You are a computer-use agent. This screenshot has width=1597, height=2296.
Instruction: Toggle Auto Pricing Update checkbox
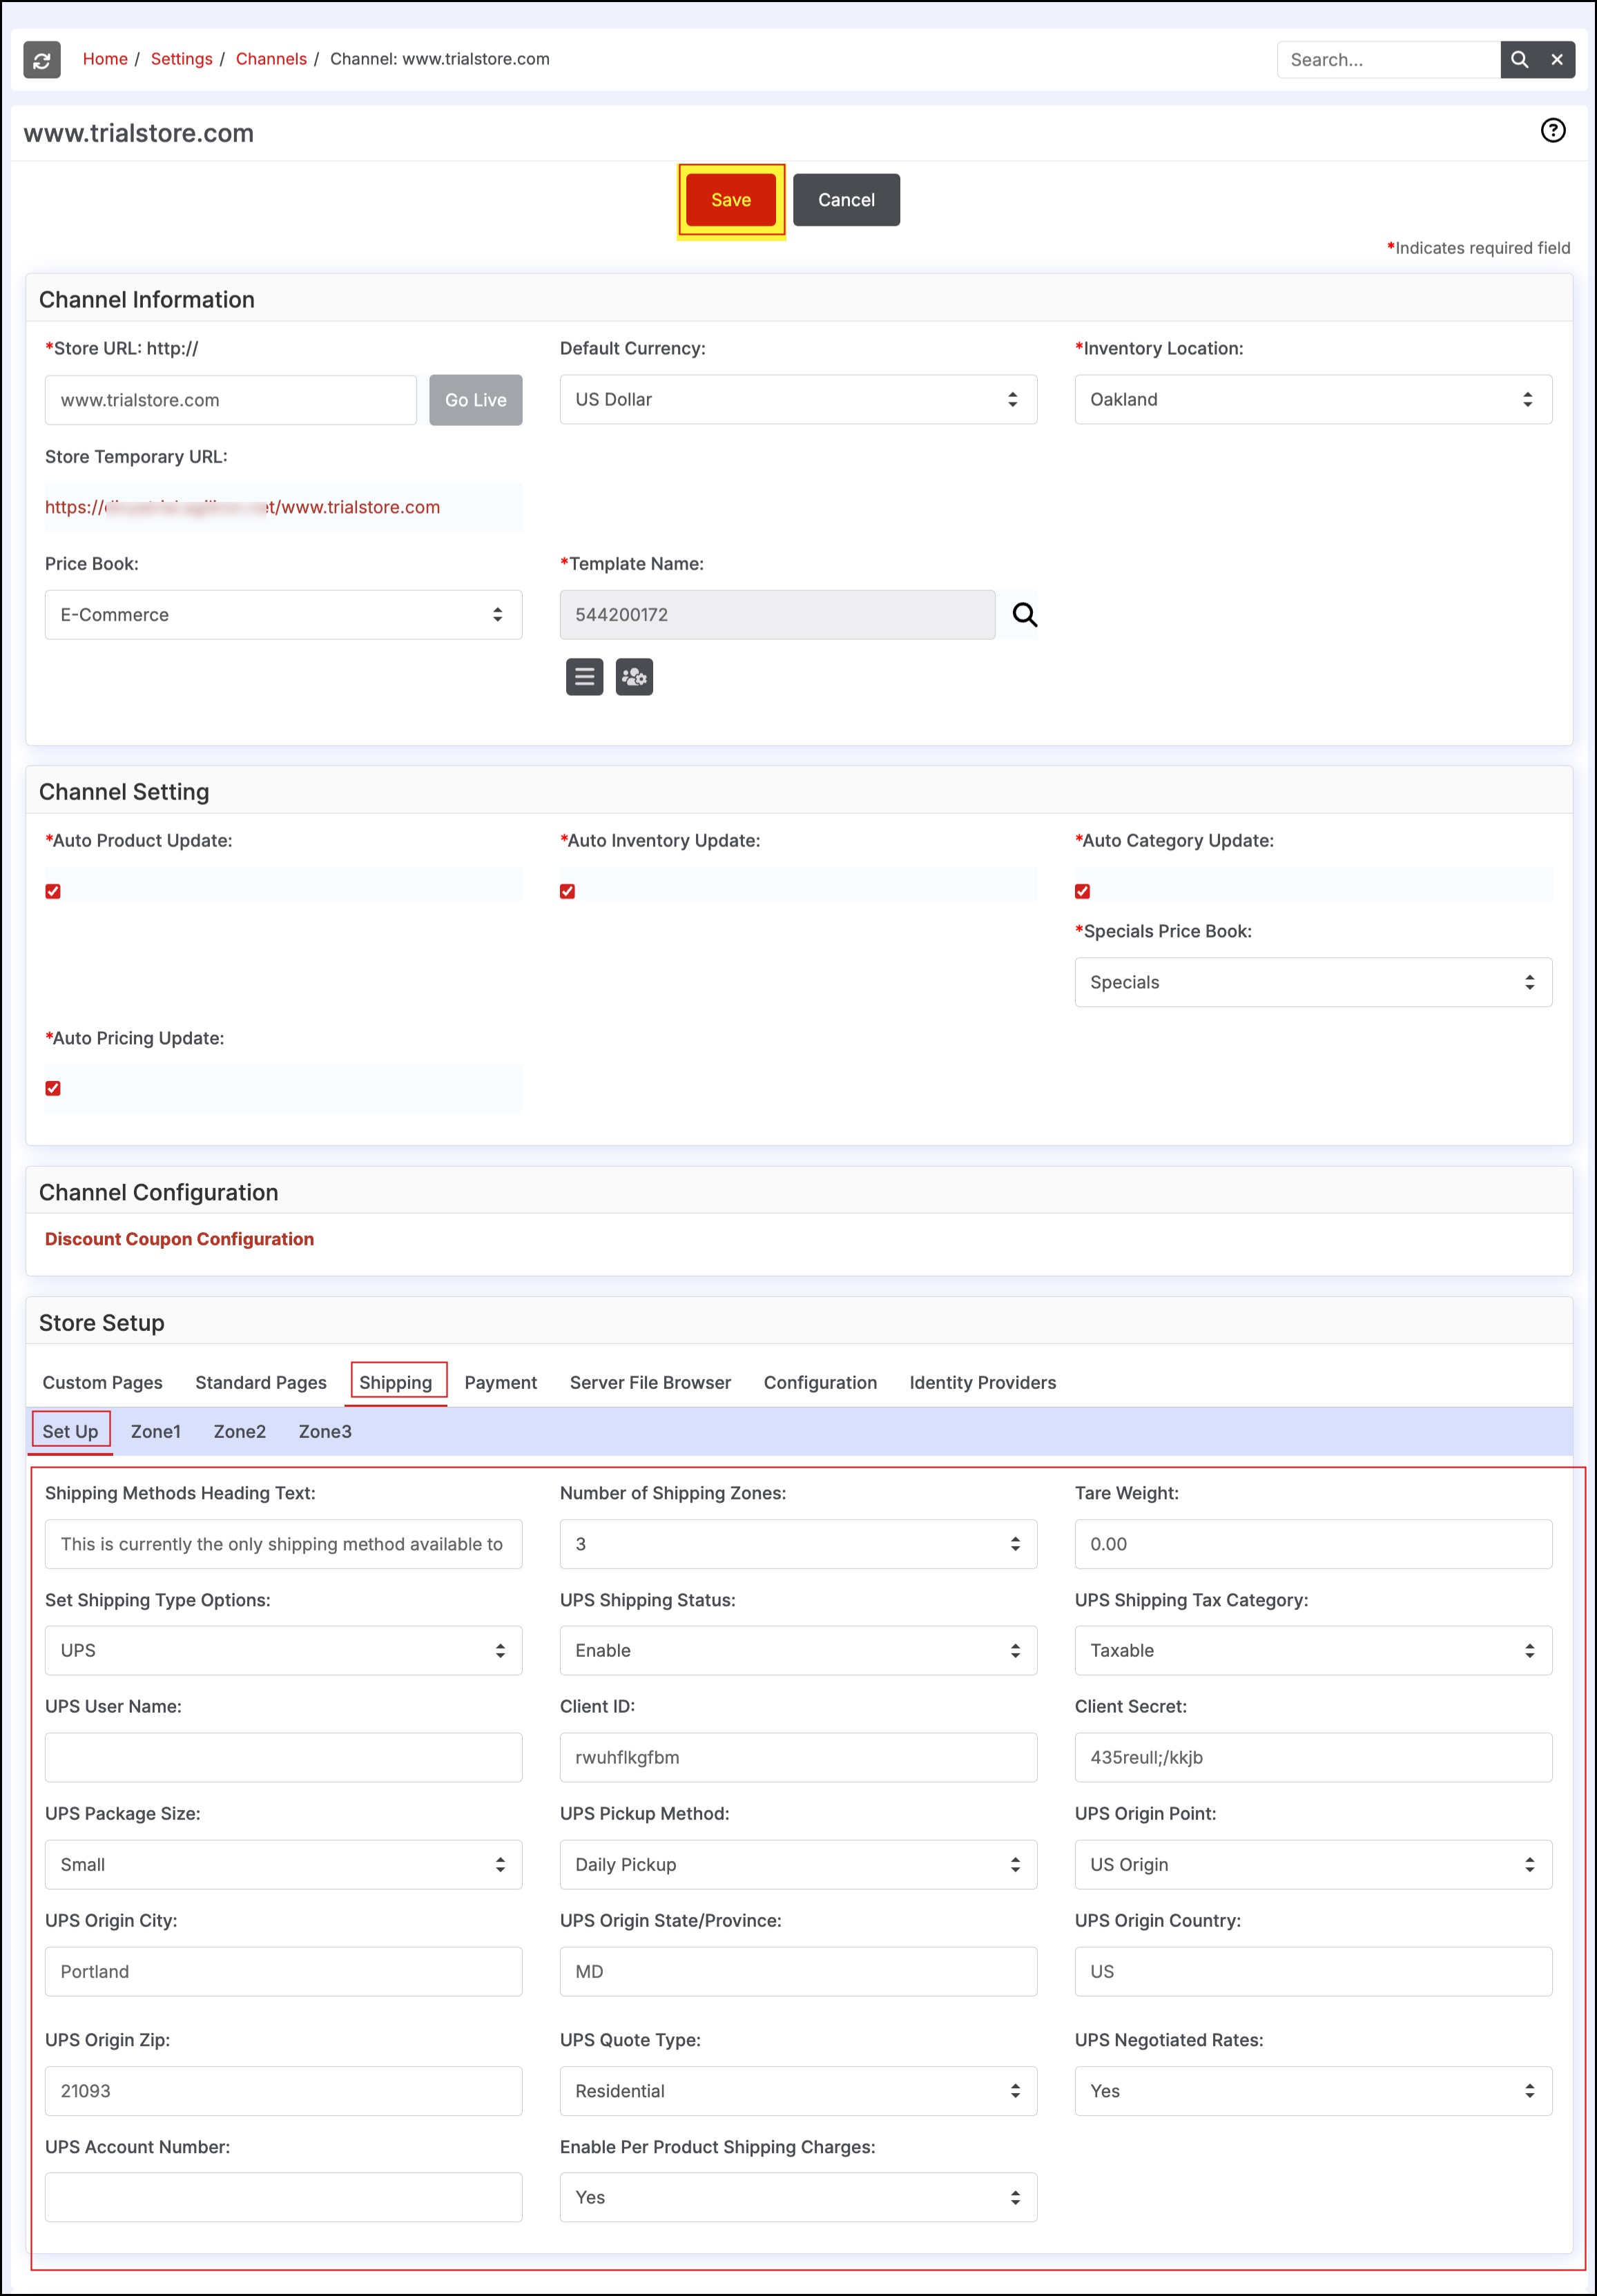coord(53,1088)
